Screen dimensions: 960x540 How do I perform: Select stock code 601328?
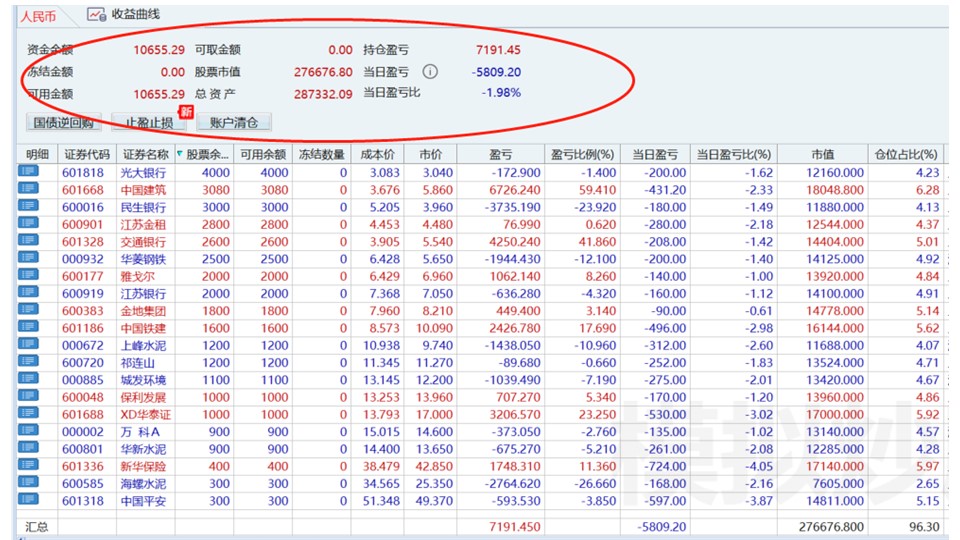pyautogui.click(x=83, y=242)
